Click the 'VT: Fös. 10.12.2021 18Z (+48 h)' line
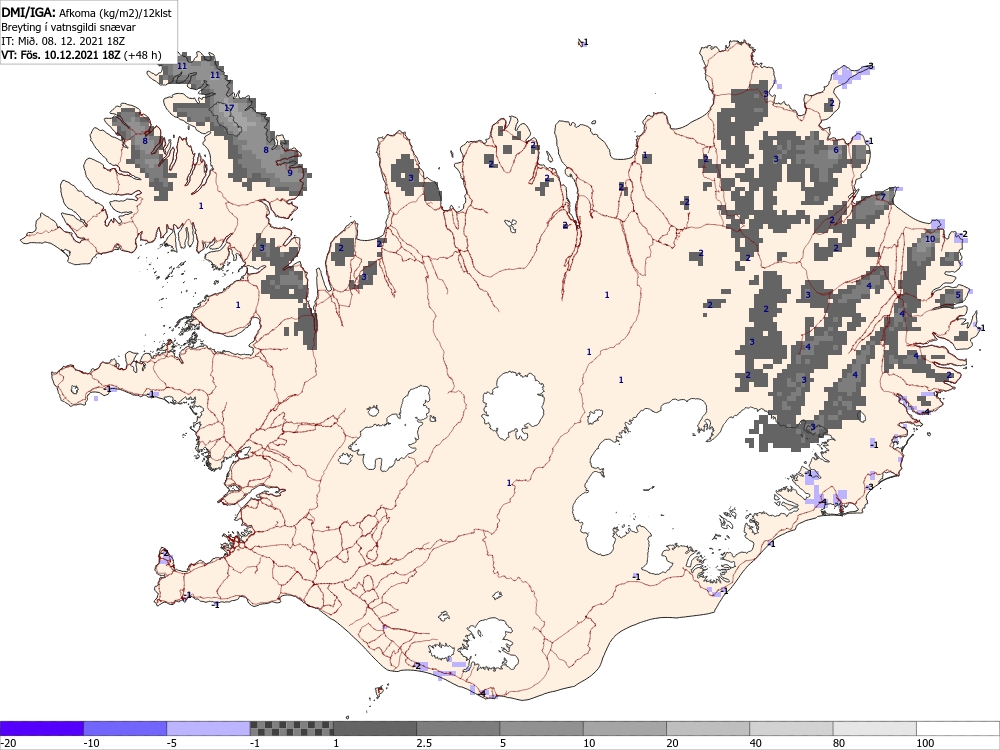 (81, 55)
